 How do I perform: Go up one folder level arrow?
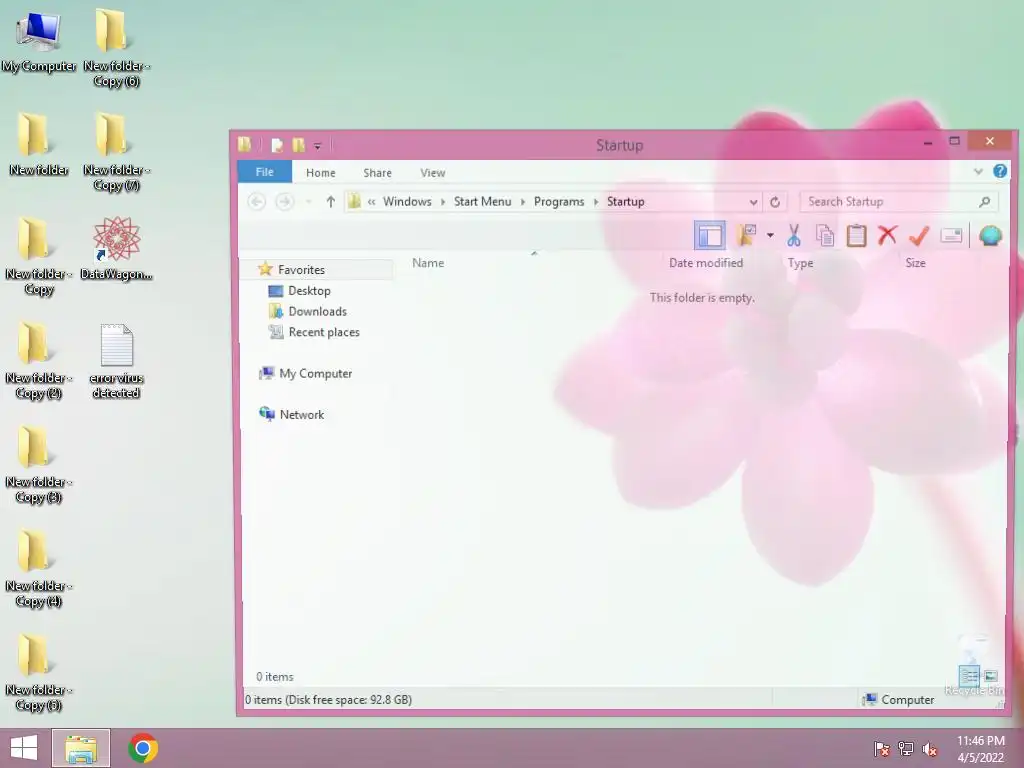pyautogui.click(x=330, y=202)
